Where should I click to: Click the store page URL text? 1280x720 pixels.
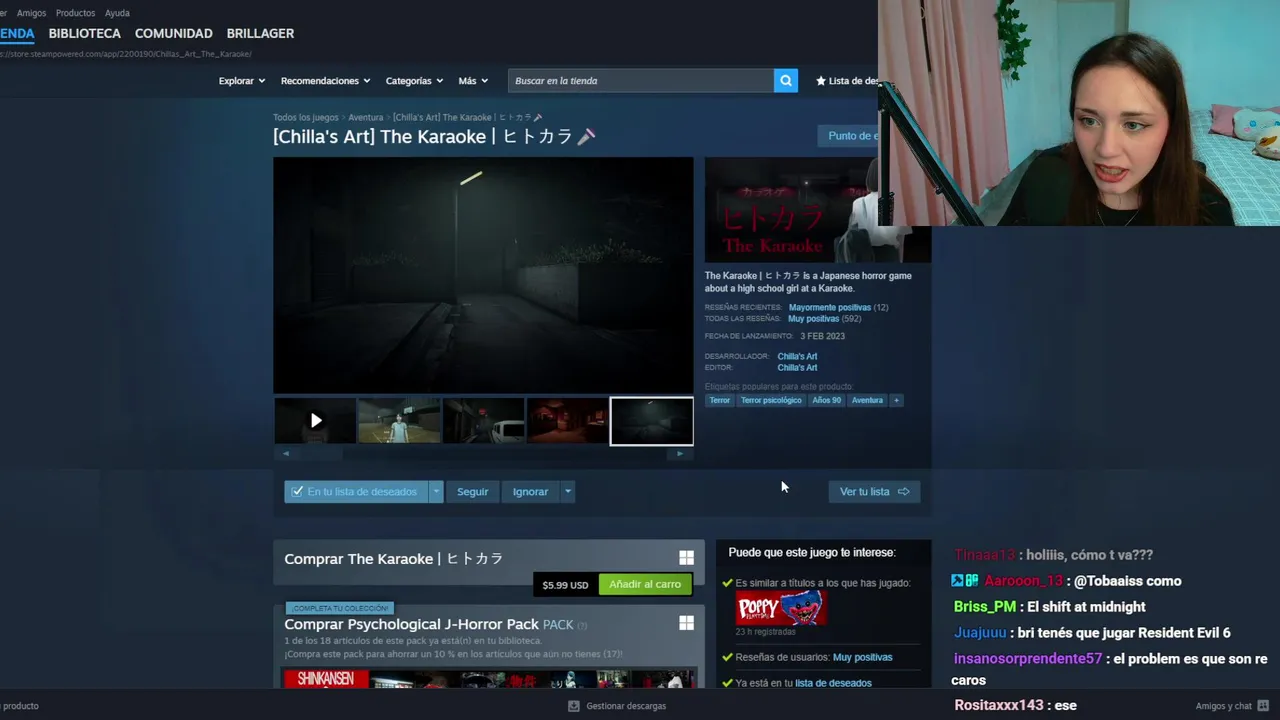click(125, 54)
